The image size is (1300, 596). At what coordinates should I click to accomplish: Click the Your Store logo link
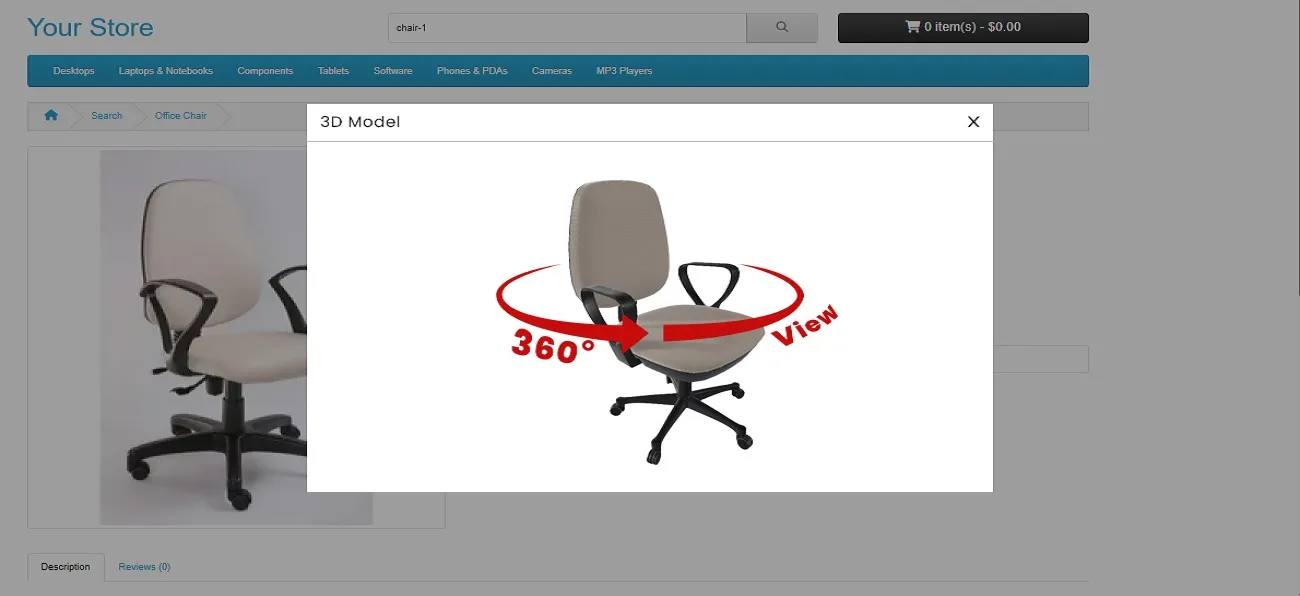90,27
